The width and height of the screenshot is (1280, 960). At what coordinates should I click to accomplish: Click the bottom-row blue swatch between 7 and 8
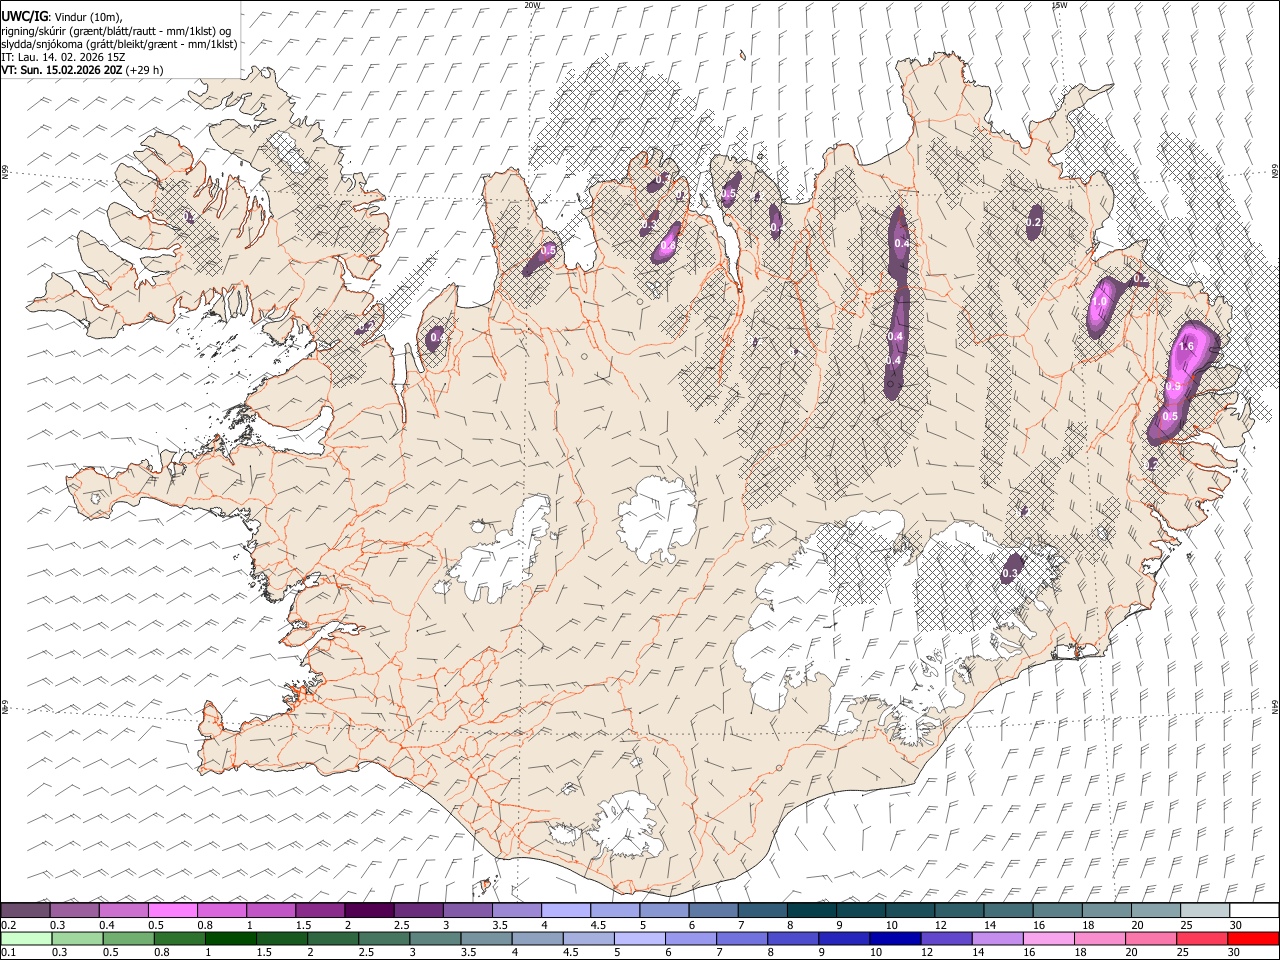point(743,938)
